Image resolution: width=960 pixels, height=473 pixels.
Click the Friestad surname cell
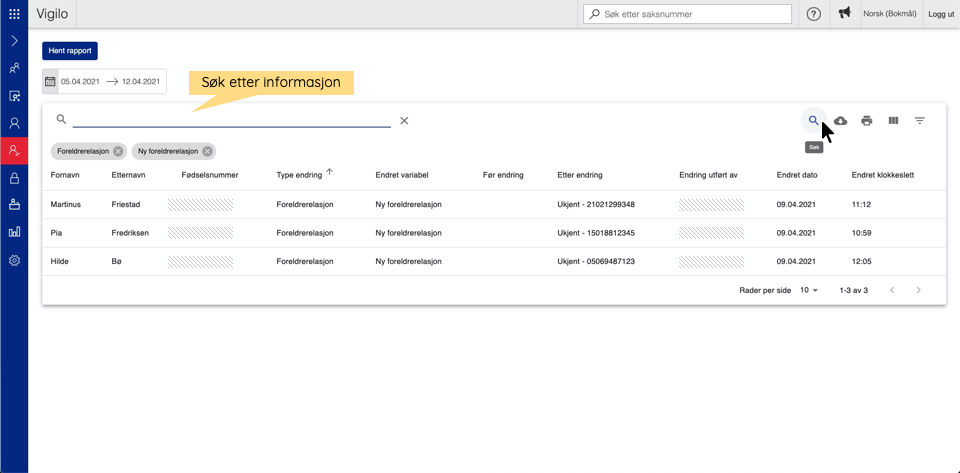click(x=126, y=204)
